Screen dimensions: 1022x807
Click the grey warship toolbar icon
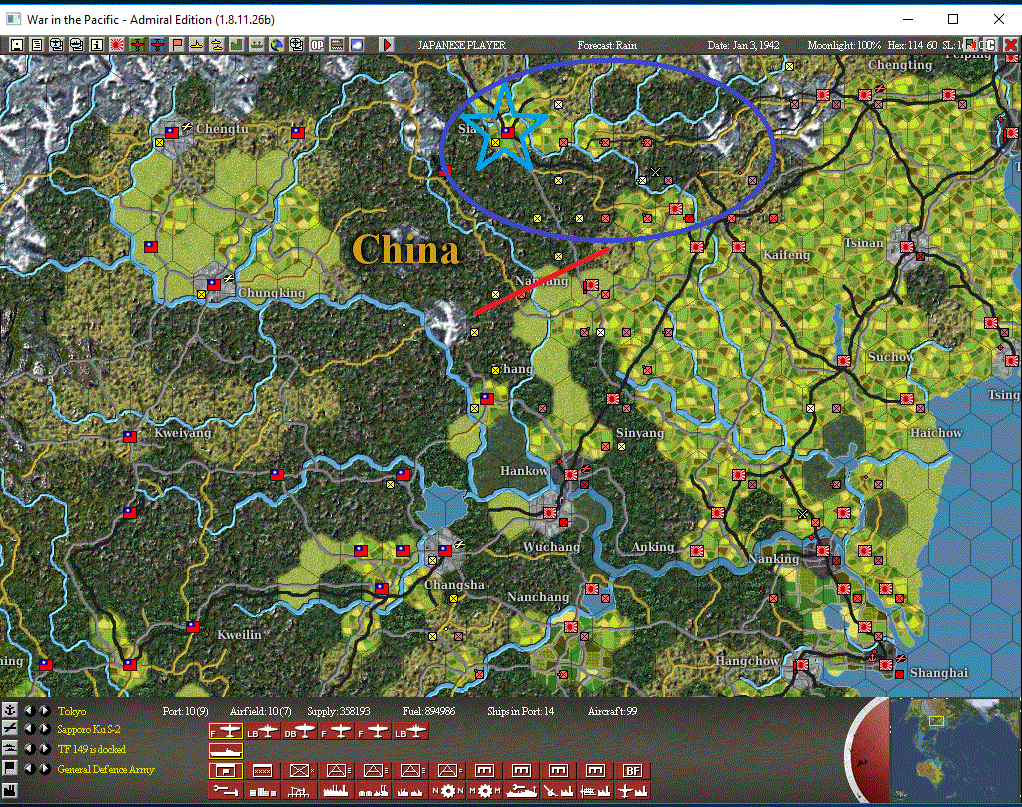257,45
